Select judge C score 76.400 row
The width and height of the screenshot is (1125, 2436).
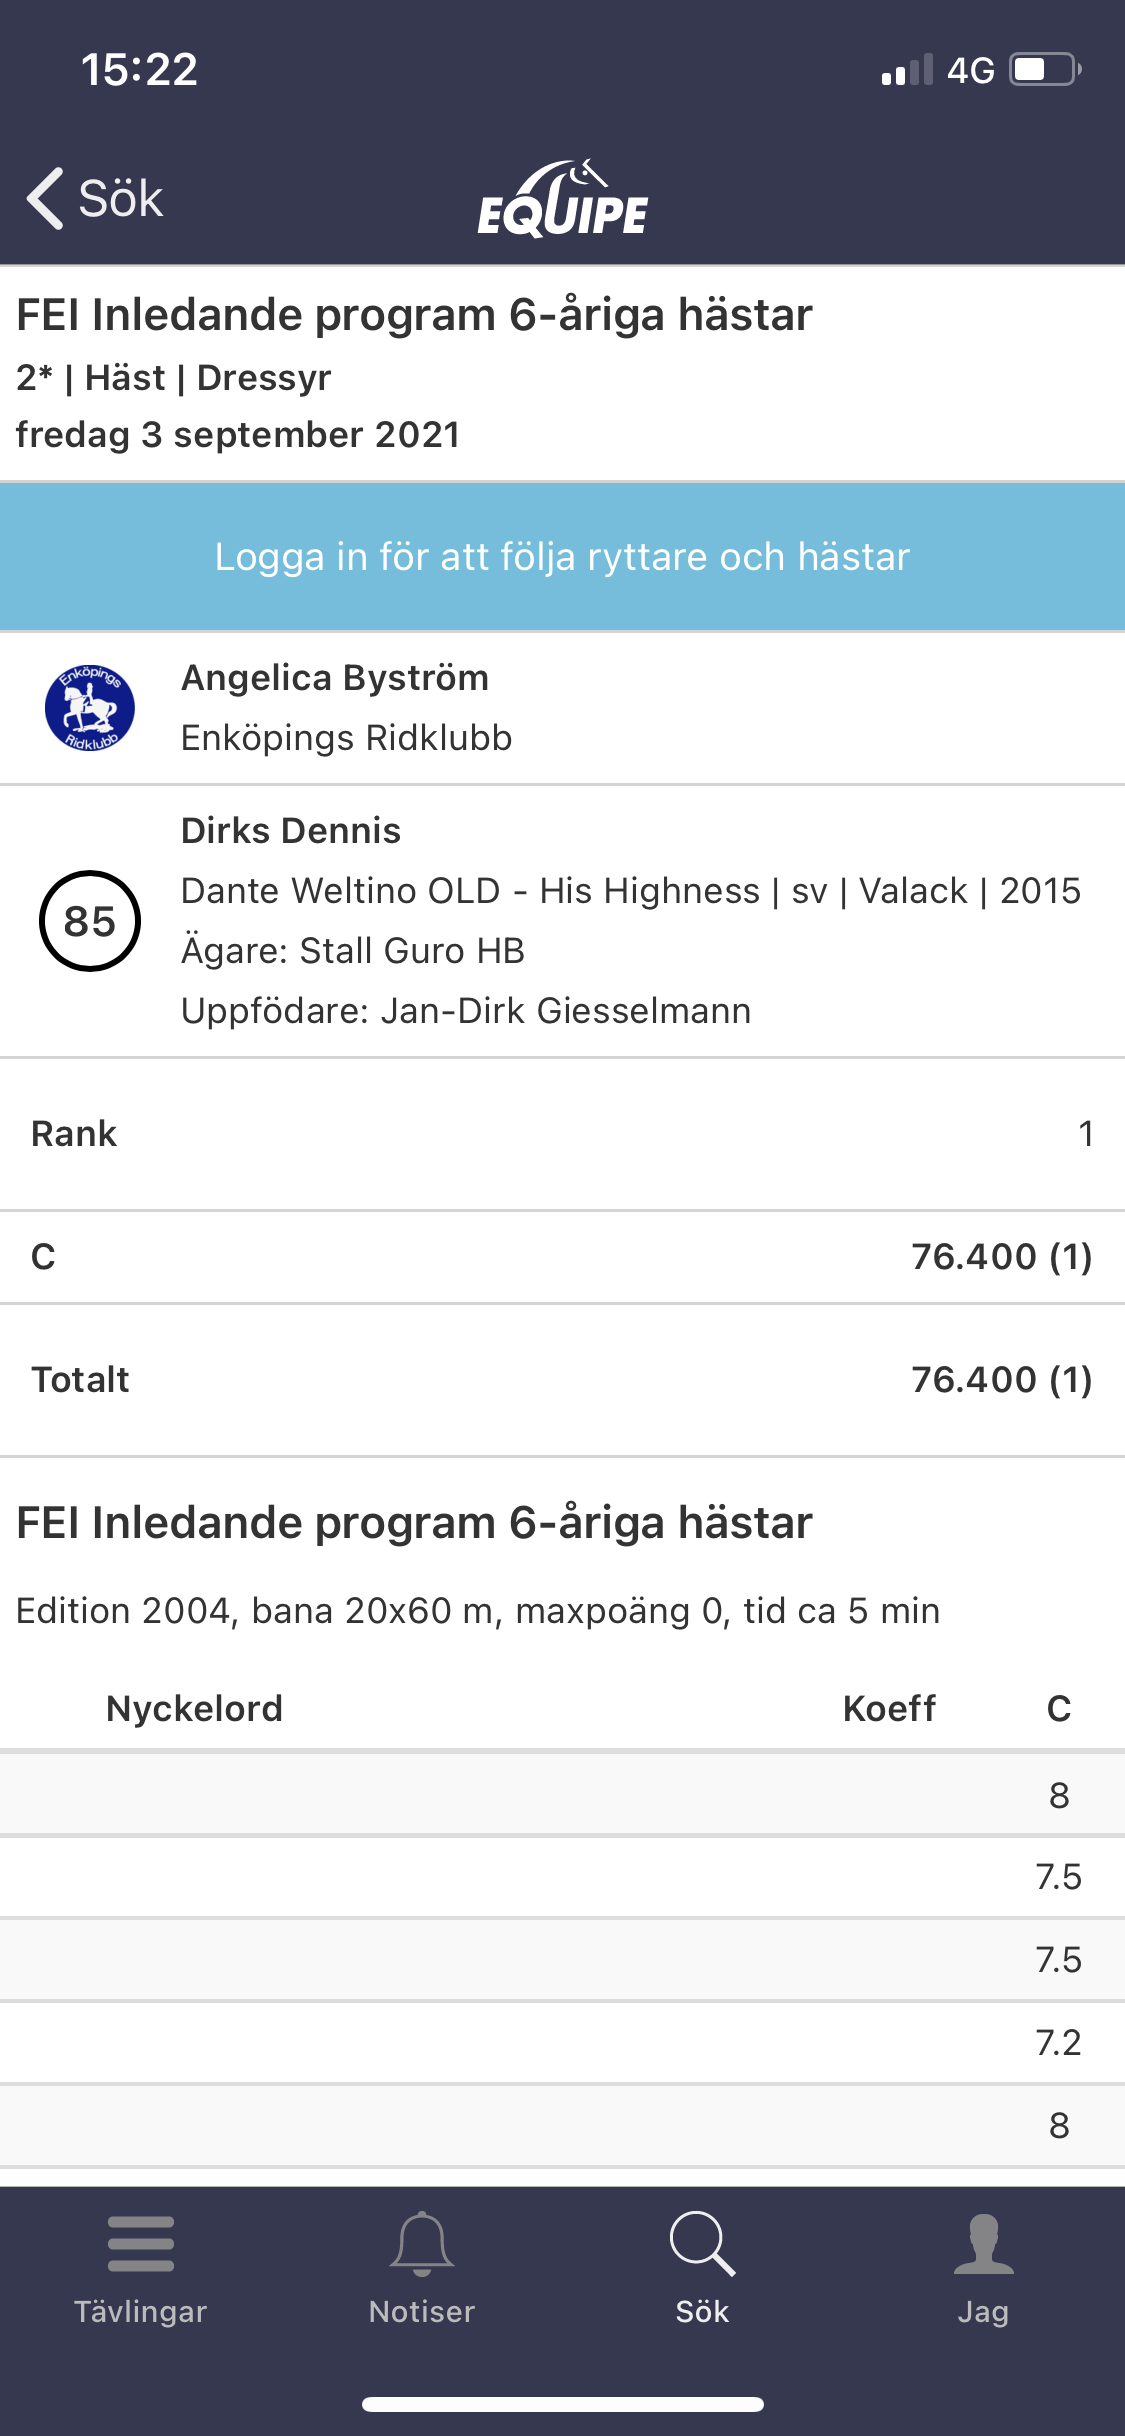tap(562, 1257)
